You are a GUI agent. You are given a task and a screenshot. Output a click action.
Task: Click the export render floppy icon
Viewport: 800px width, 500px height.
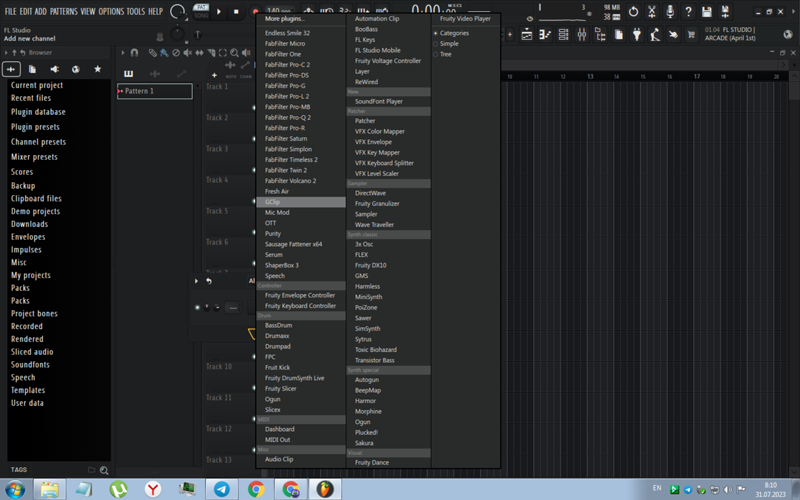[725, 12]
